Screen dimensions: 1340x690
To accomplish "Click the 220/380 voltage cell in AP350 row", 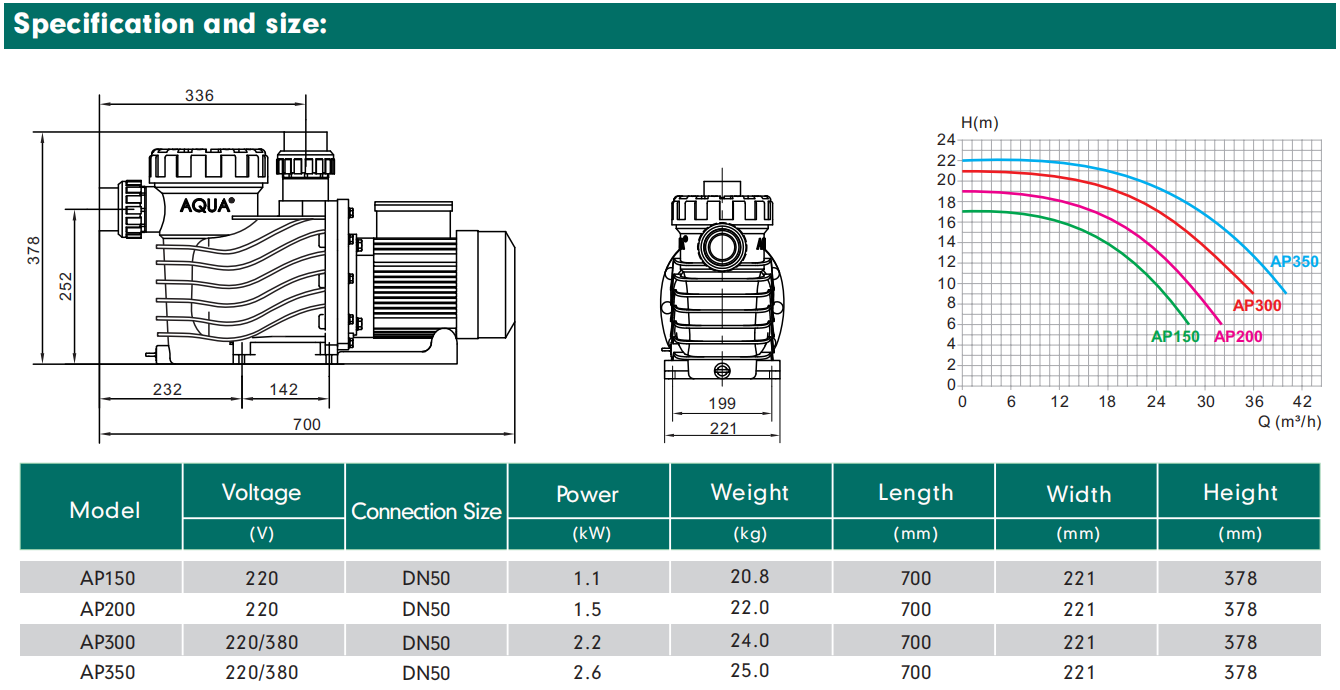I will pyautogui.click(x=261, y=673).
